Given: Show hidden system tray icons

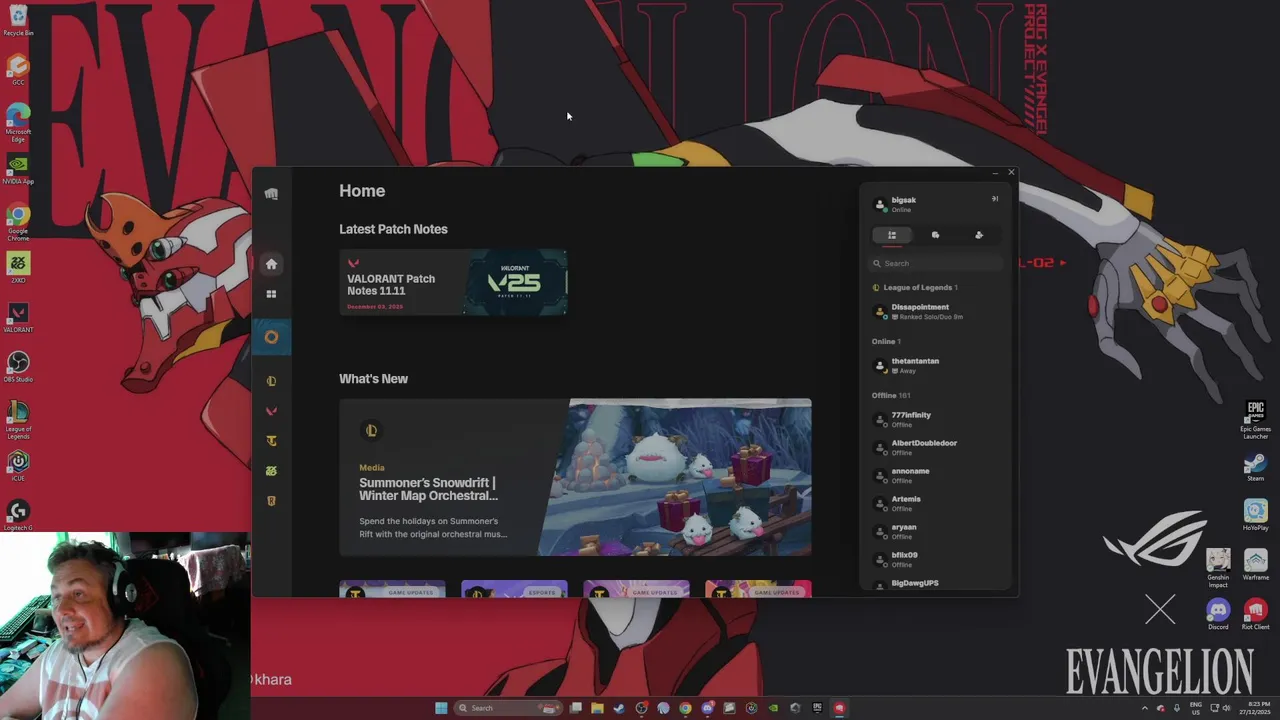Looking at the screenshot, I should click(x=1145, y=708).
